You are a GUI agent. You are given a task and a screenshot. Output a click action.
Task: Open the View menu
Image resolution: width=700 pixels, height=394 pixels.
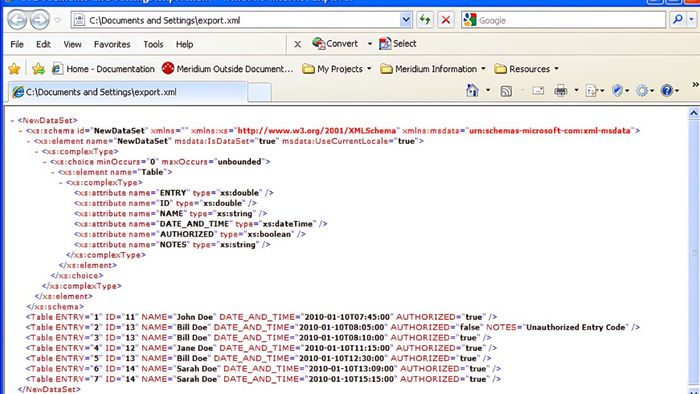pos(72,44)
